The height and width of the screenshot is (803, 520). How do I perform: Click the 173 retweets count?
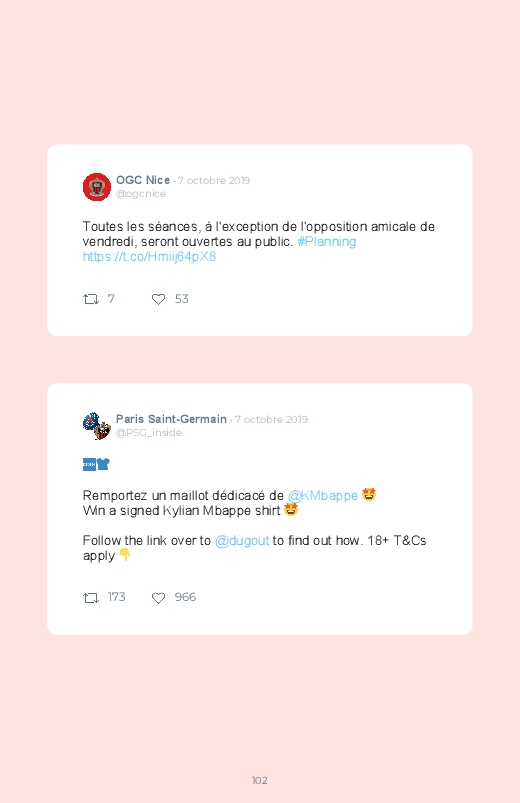pyautogui.click(x=116, y=597)
